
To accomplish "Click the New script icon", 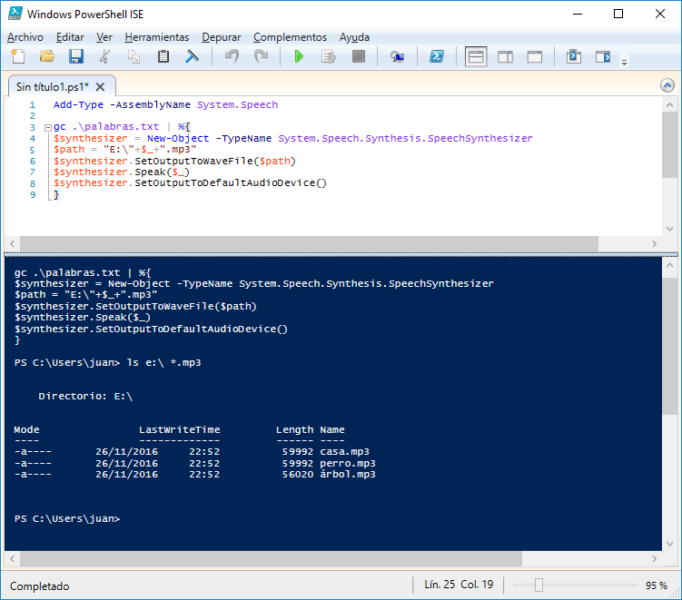I will coord(17,57).
